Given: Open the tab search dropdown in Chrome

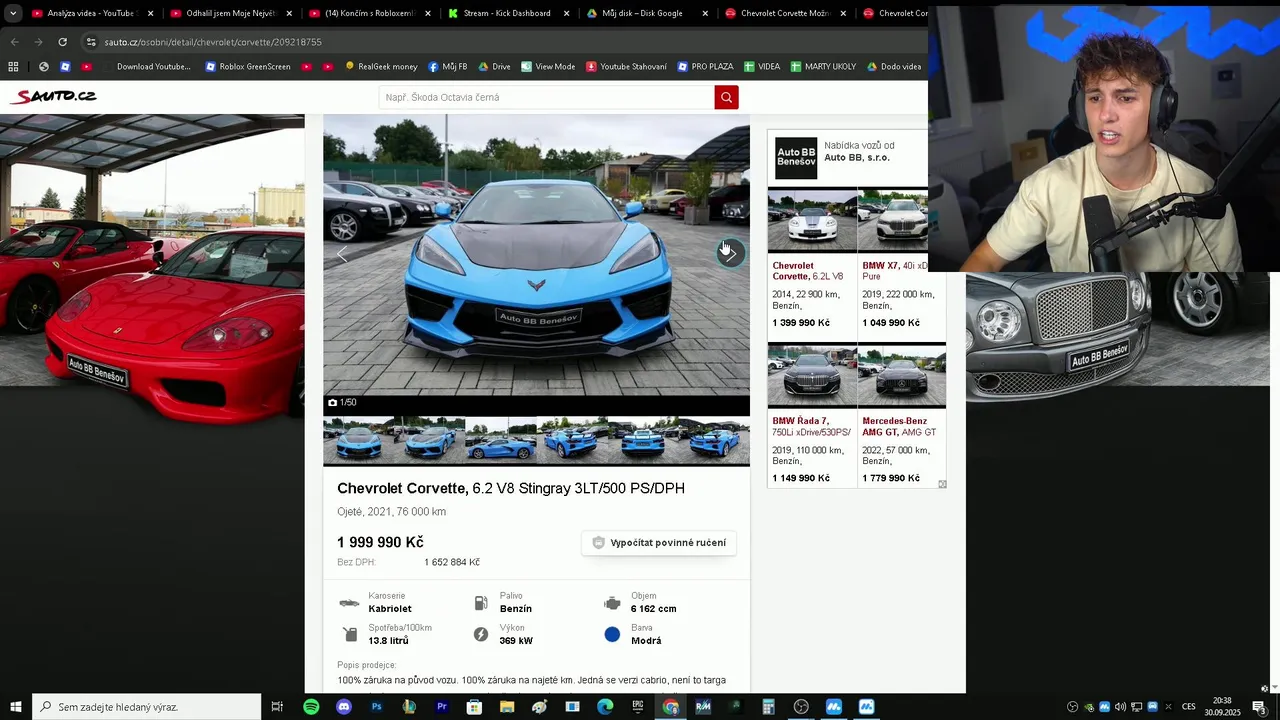Looking at the screenshot, I should click(x=13, y=13).
